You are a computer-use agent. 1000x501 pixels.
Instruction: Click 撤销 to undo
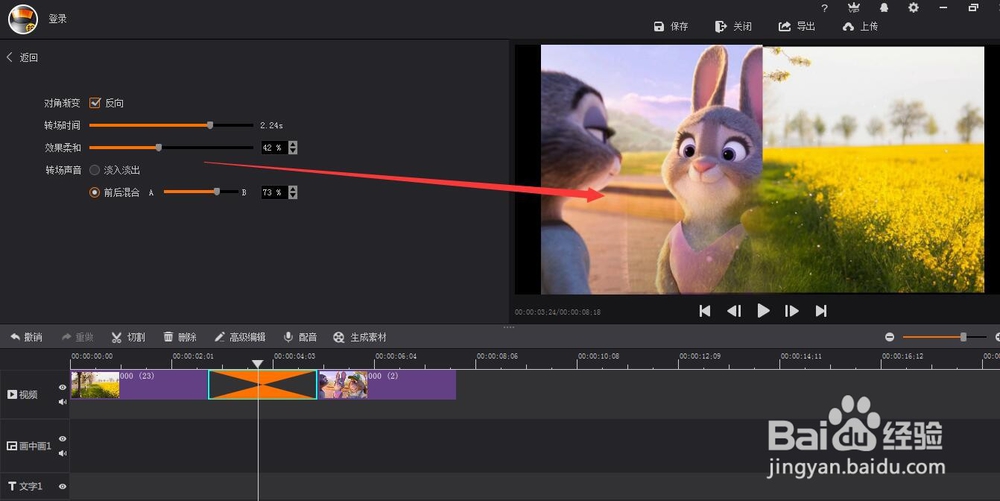[x=26, y=337]
